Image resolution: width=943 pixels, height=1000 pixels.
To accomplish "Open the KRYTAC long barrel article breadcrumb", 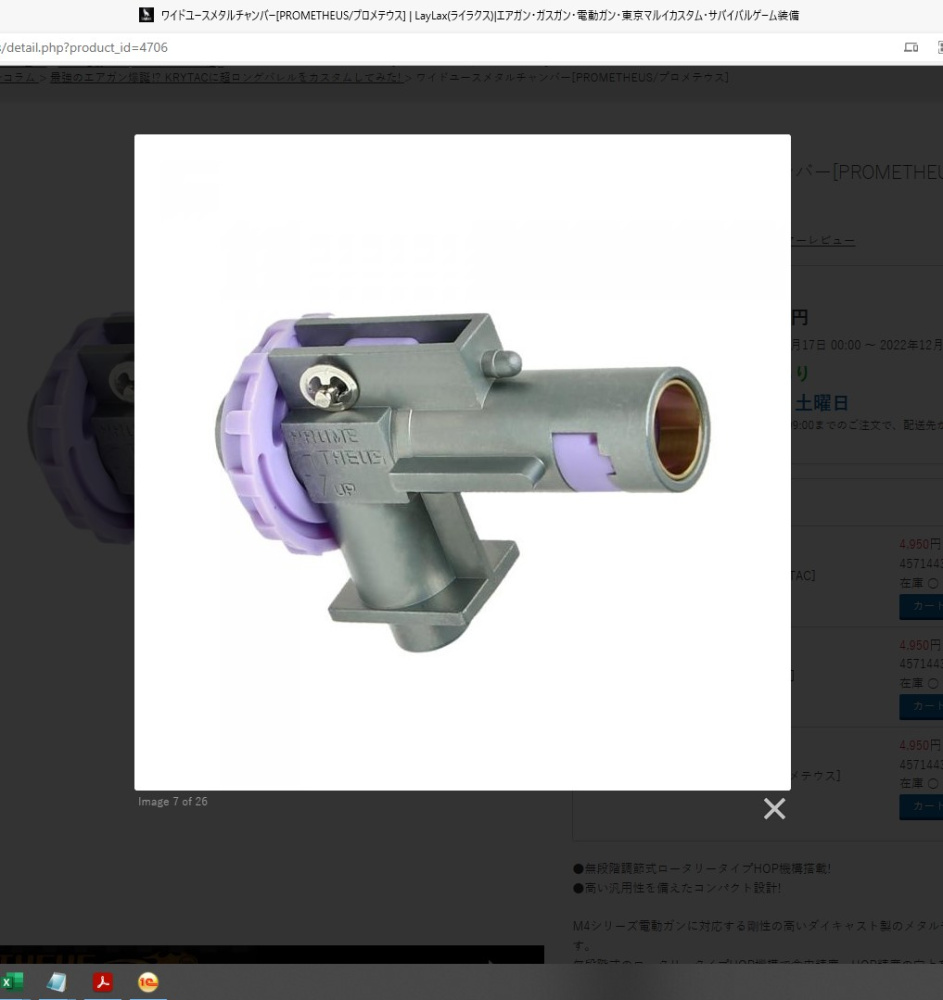I will tap(226, 77).
